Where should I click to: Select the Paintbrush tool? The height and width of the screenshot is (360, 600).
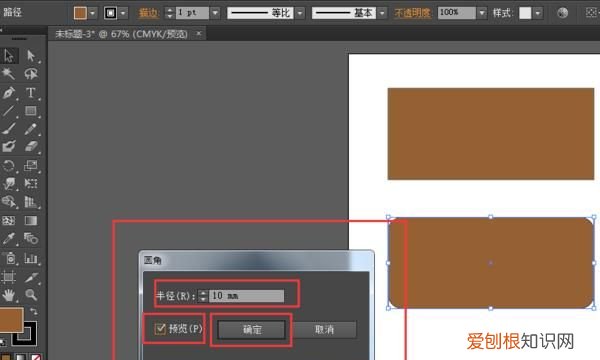[x=8, y=129]
